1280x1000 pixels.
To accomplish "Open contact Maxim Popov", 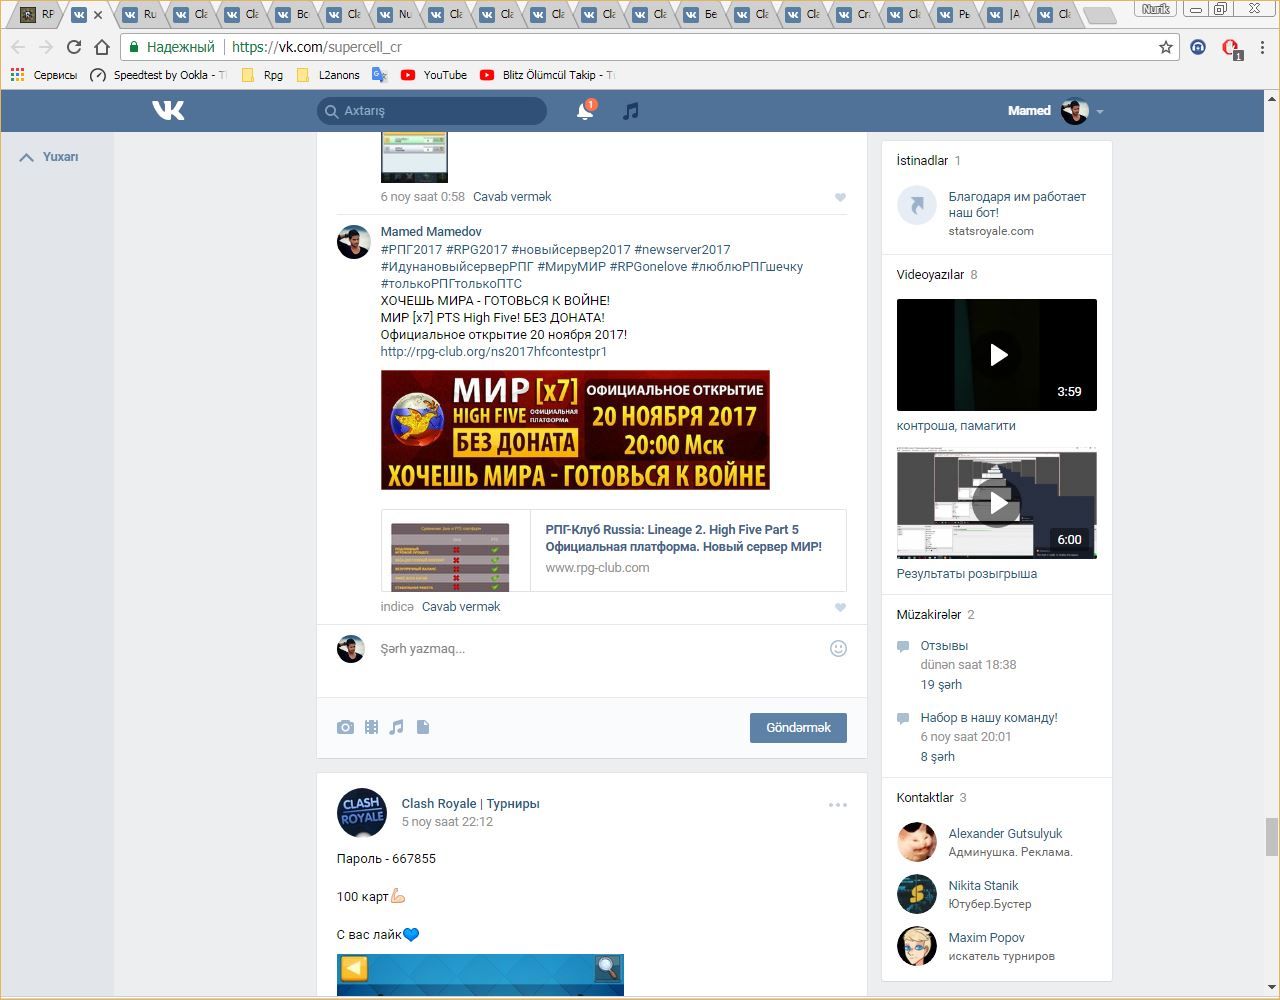I will click(986, 938).
